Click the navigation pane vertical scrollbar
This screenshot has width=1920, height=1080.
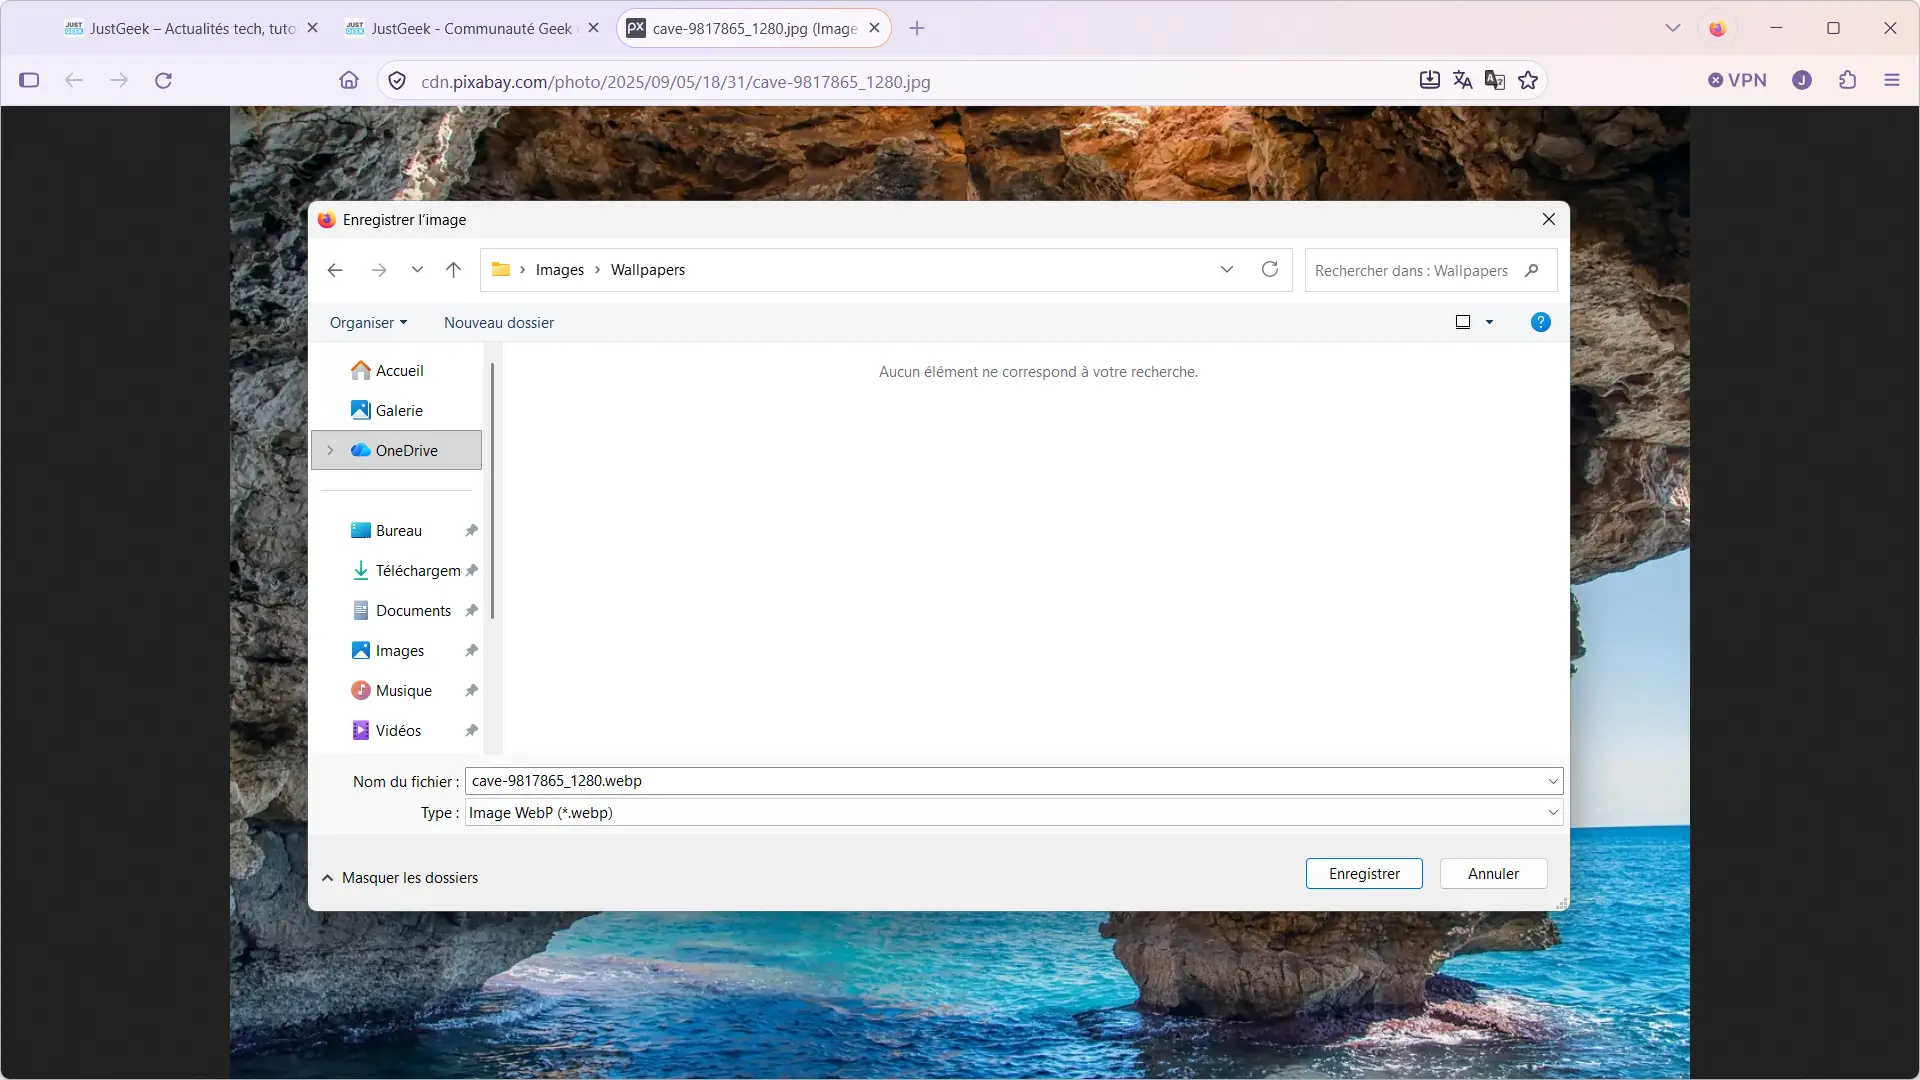click(492, 490)
